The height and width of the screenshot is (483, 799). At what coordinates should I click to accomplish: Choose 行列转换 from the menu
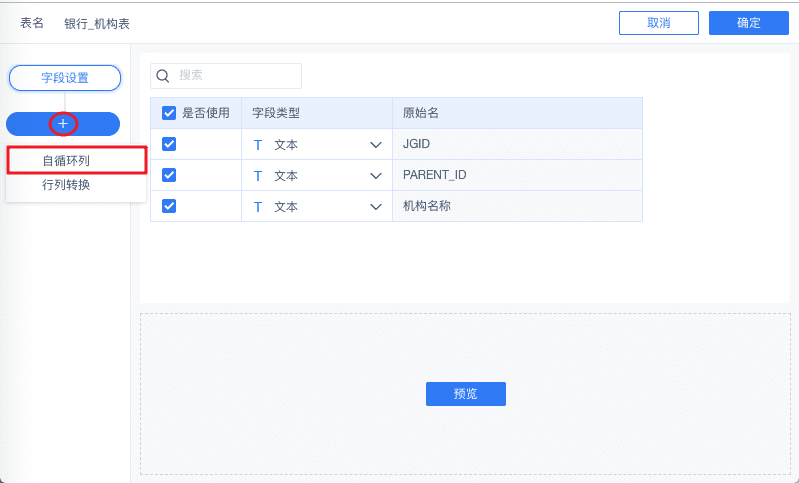click(x=66, y=185)
